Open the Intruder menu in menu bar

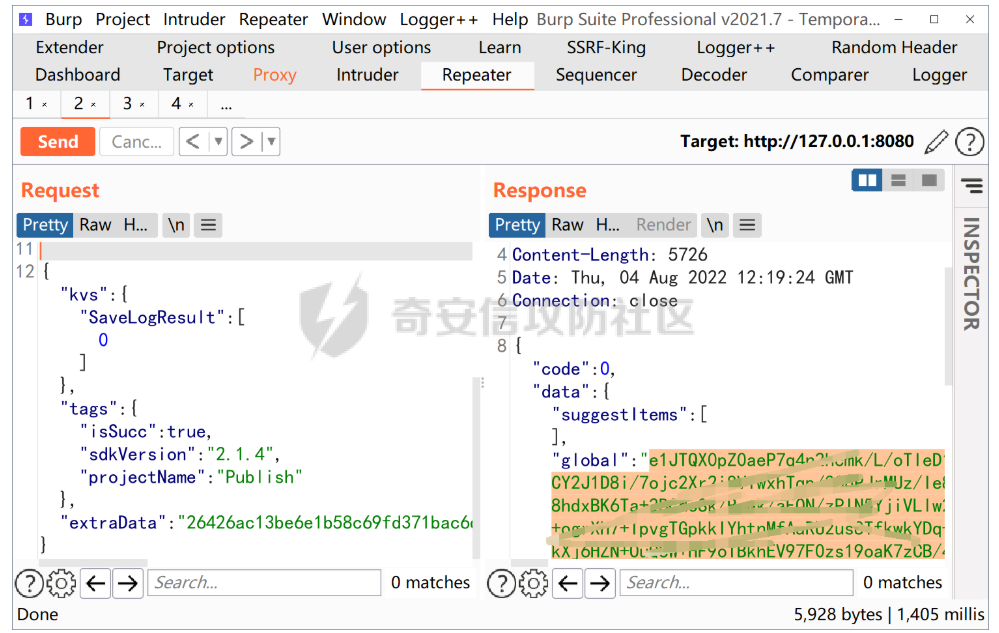(194, 20)
